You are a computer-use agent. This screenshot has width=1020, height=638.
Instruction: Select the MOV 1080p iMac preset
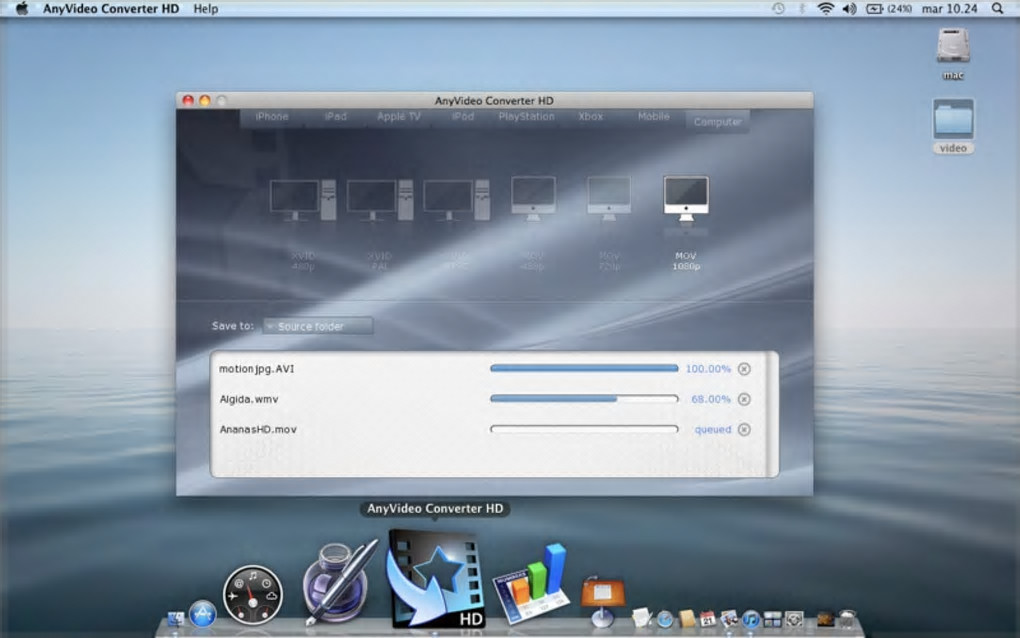click(686, 198)
